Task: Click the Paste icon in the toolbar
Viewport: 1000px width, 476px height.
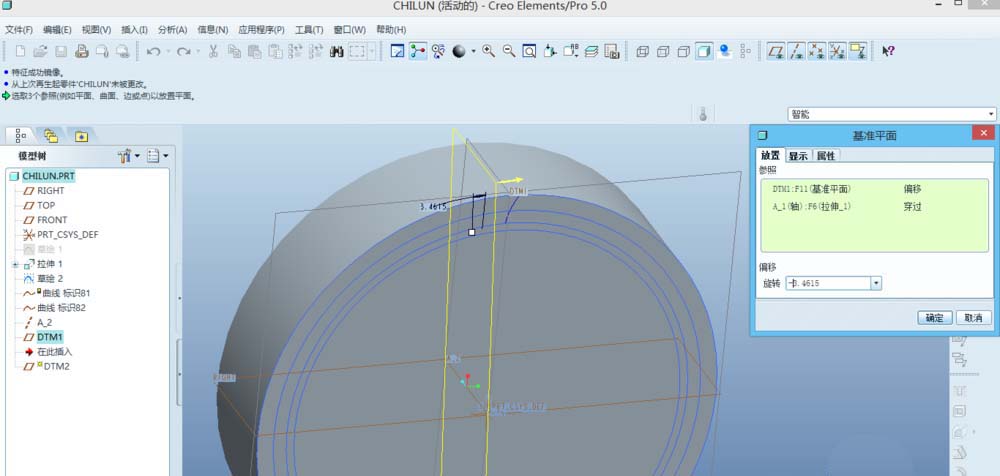Action: [x=254, y=51]
